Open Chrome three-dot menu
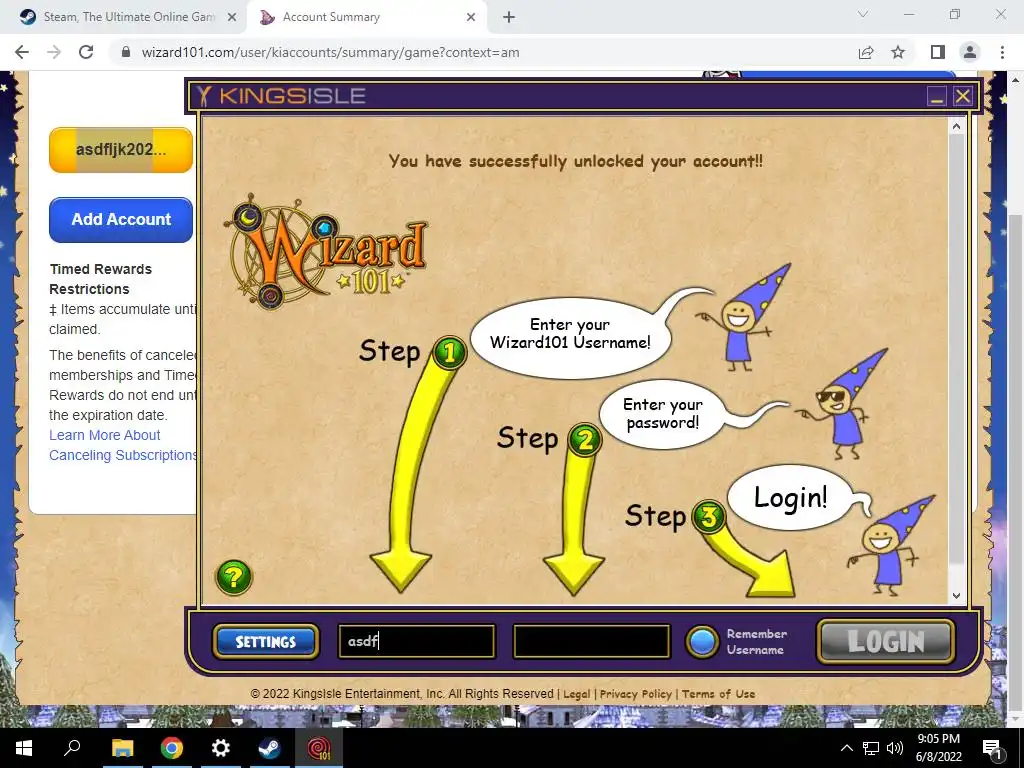The width and height of the screenshot is (1024, 768). point(1002,52)
